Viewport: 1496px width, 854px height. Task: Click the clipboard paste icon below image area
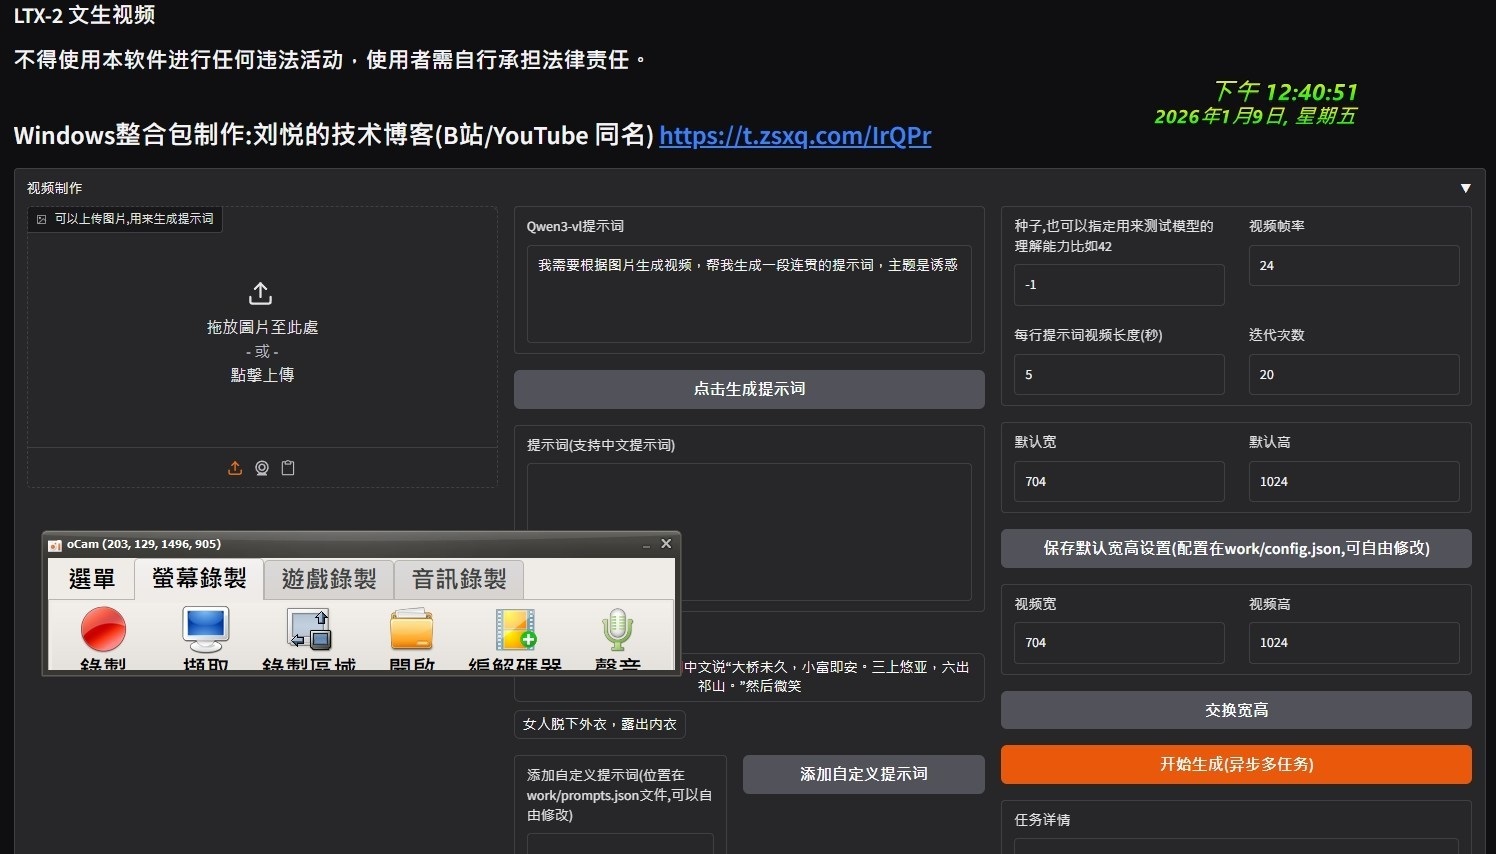point(288,468)
